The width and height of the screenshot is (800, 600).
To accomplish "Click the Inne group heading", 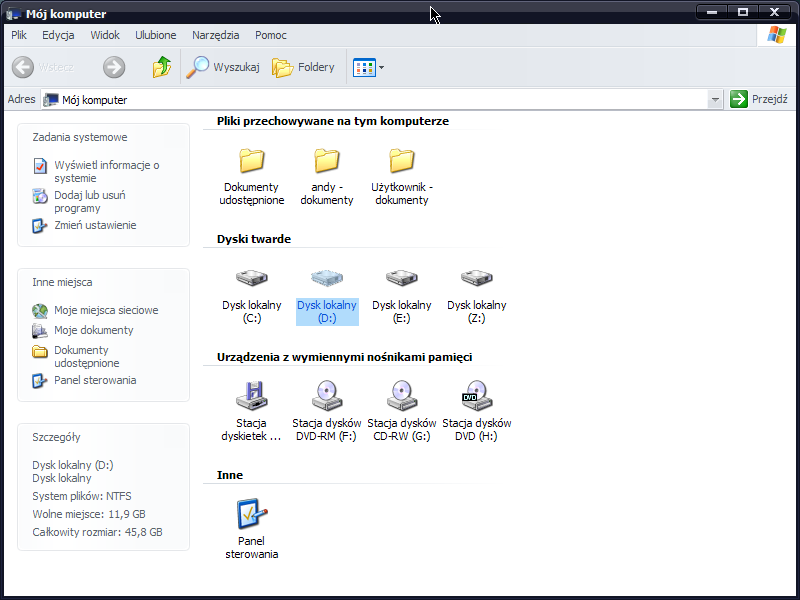I will [x=230, y=475].
